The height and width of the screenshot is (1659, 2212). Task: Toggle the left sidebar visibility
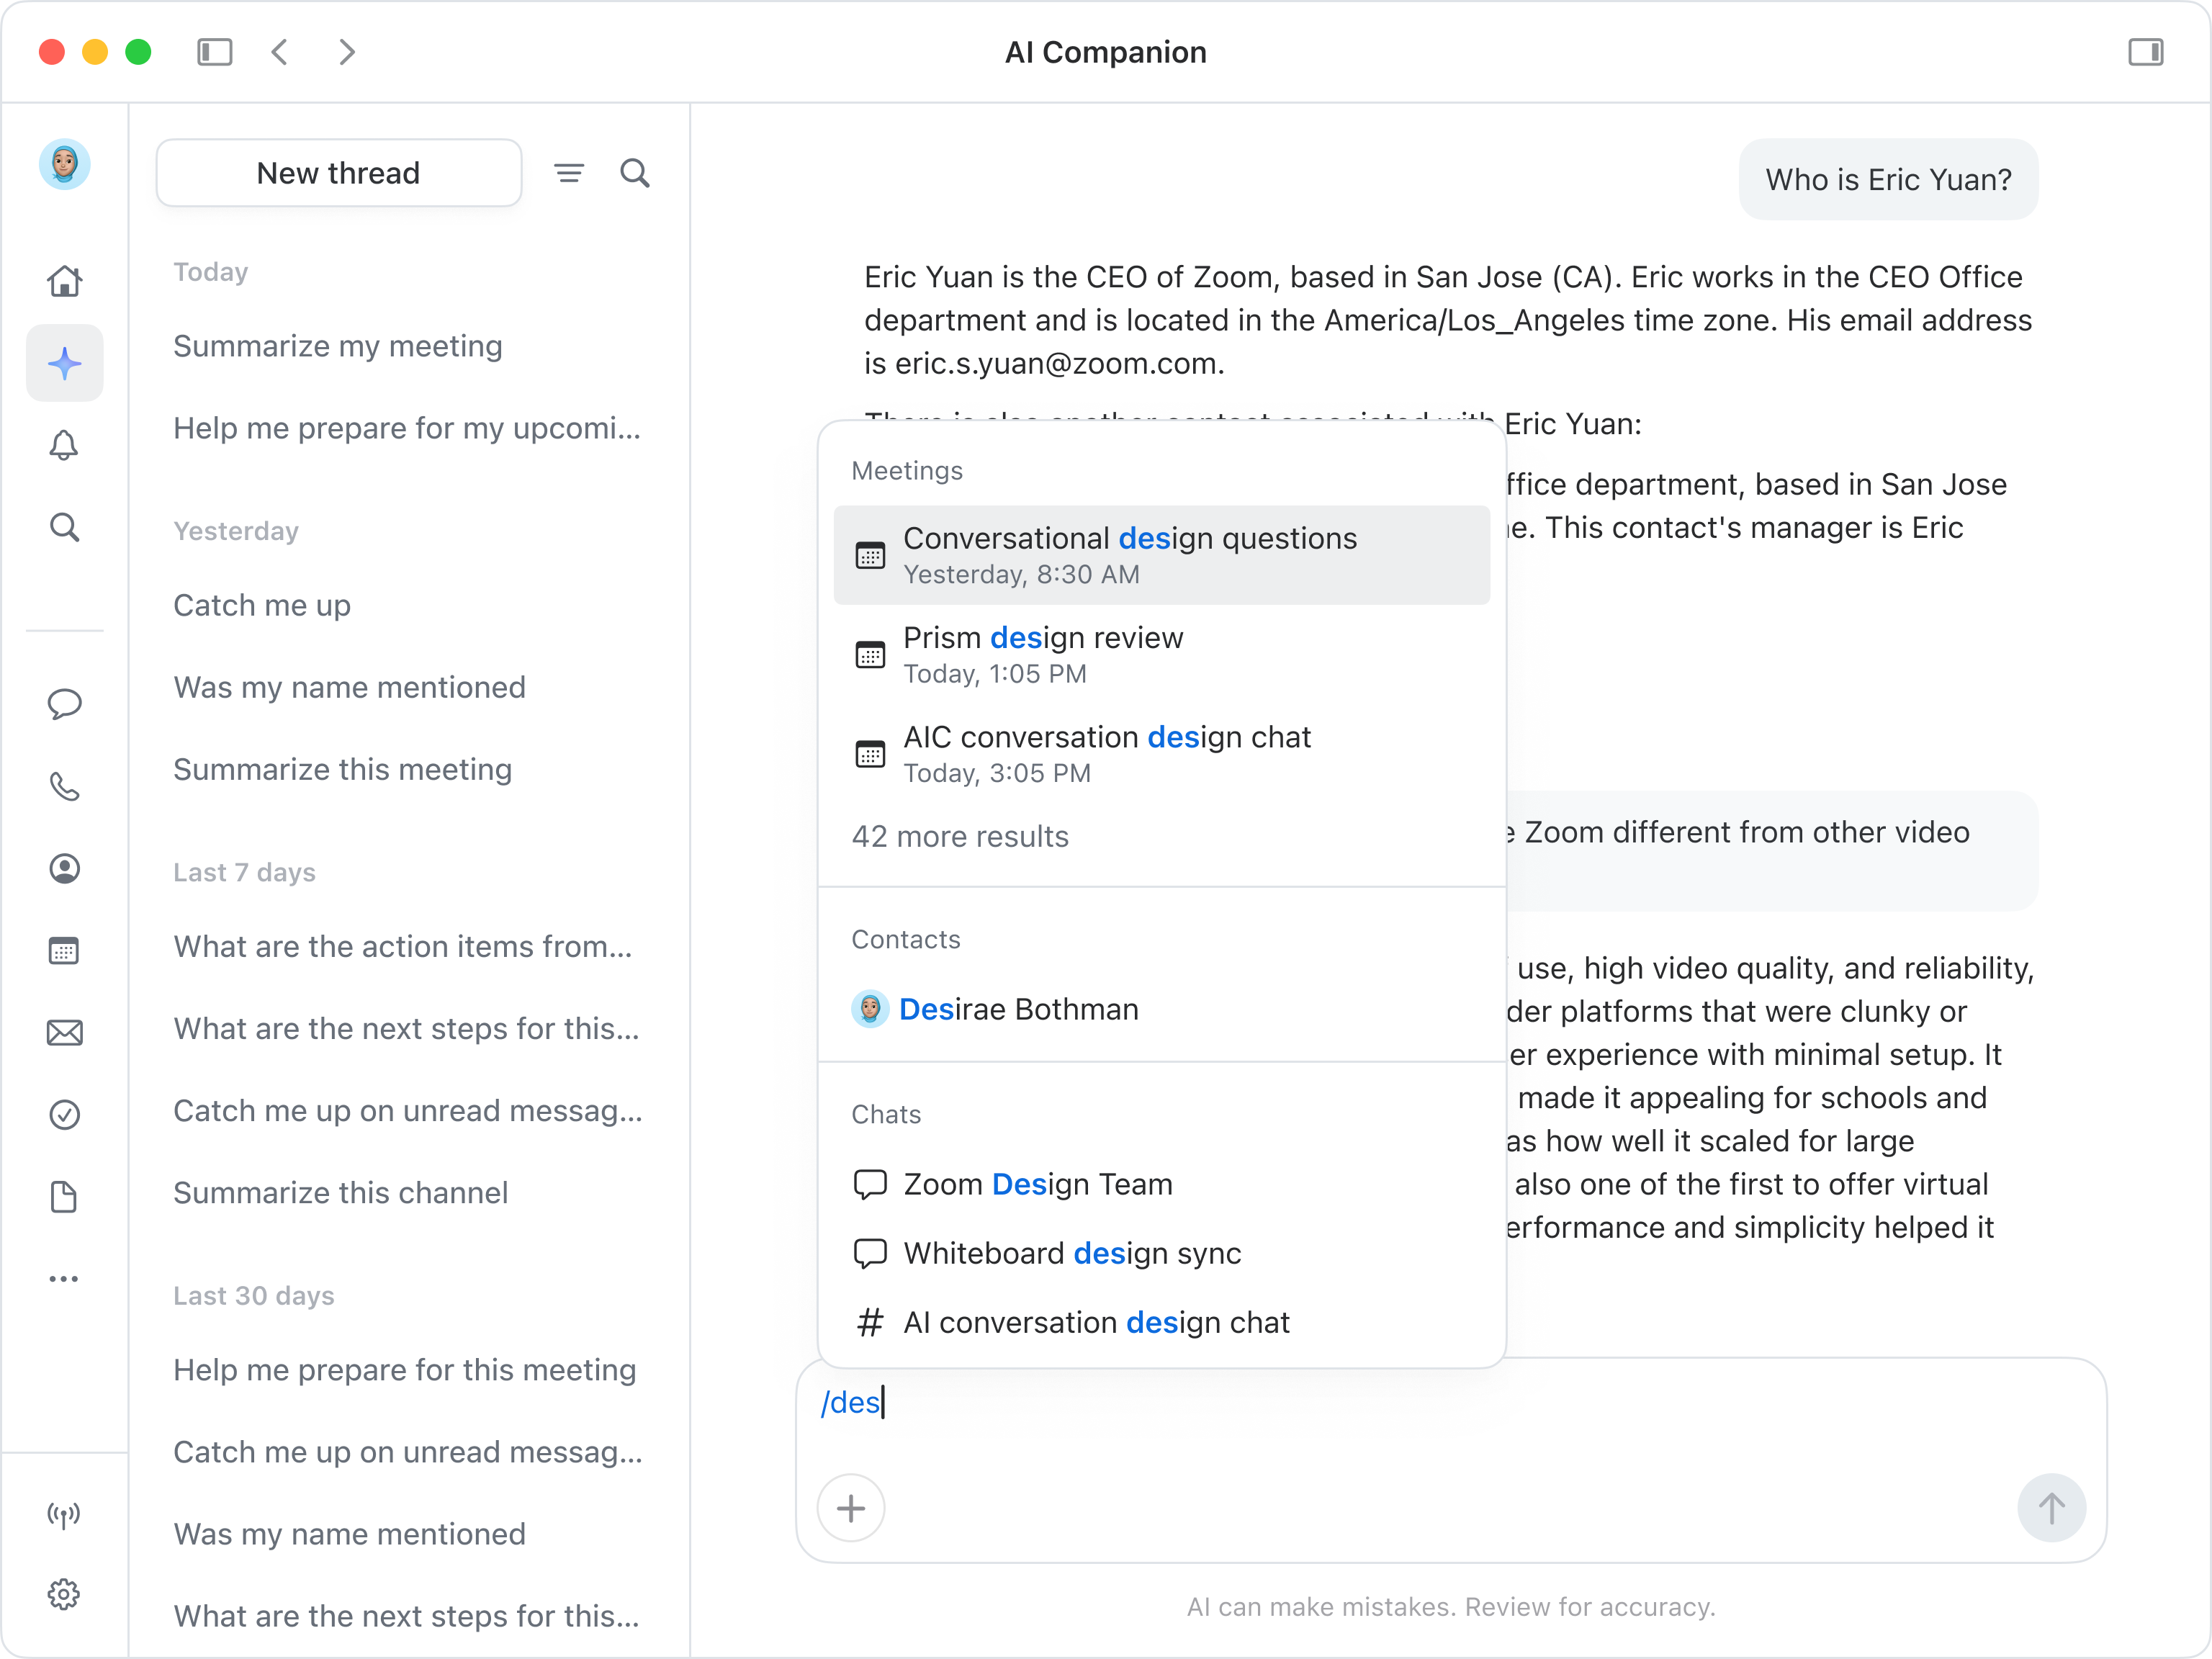click(214, 52)
